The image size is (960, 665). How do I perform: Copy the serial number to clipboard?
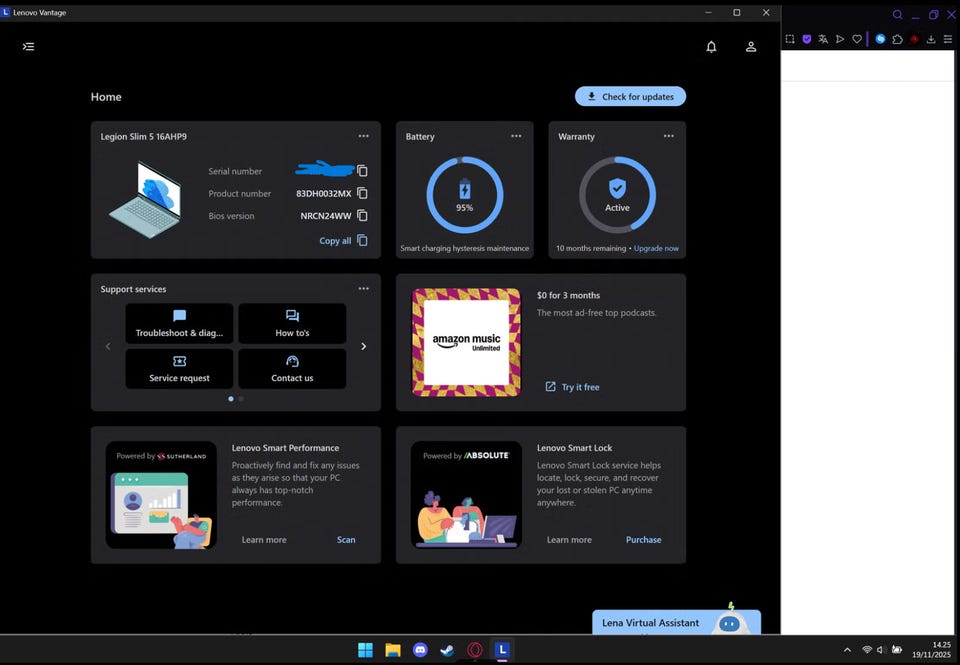(x=362, y=171)
